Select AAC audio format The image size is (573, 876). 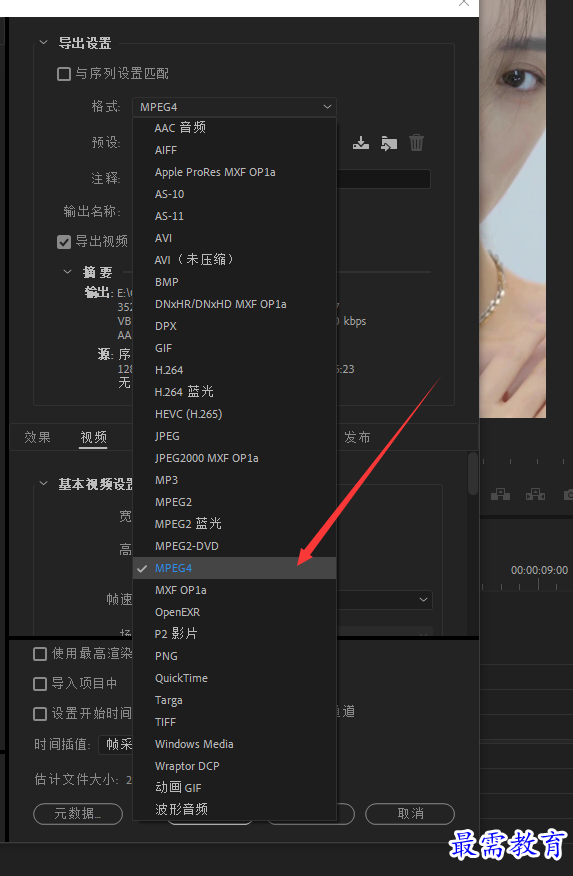(x=234, y=128)
